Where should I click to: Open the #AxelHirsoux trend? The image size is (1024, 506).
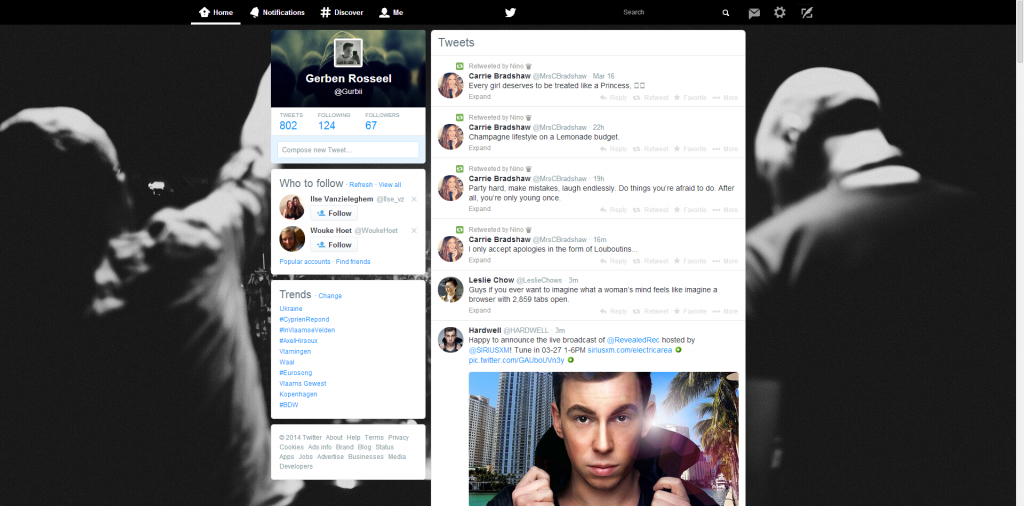point(298,340)
